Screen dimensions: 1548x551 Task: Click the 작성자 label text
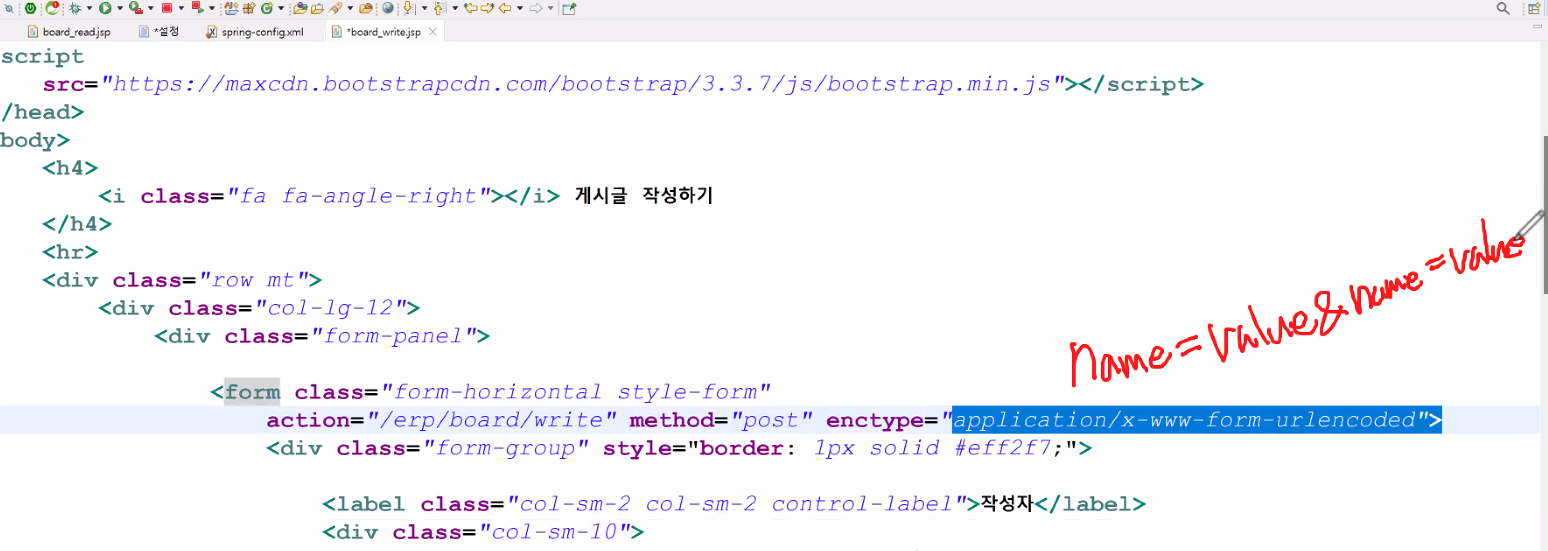click(x=1006, y=504)
